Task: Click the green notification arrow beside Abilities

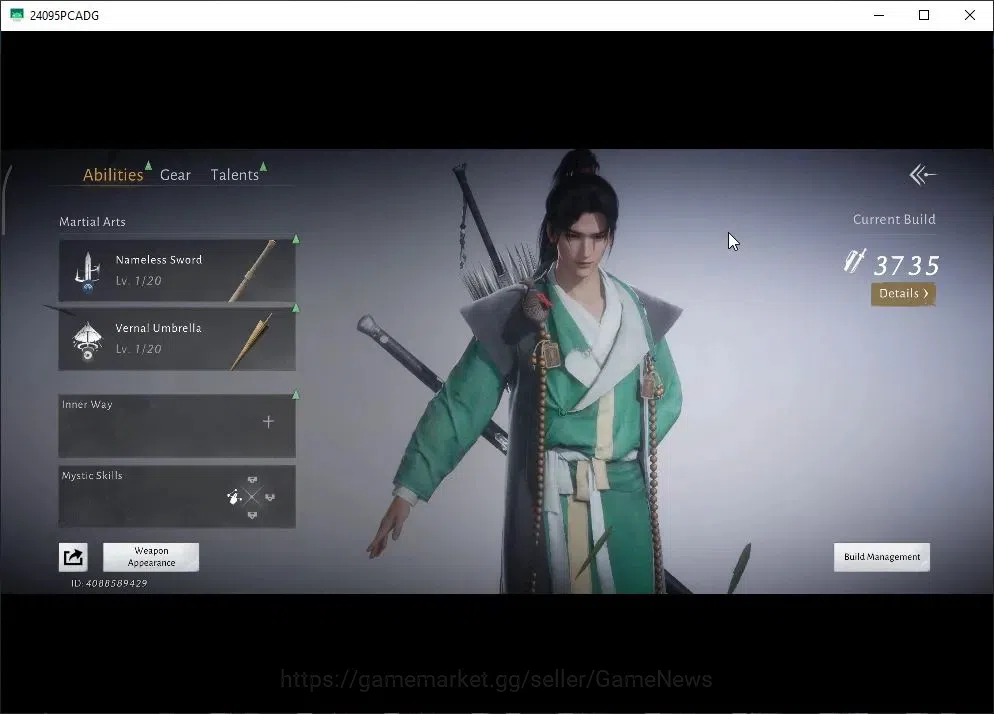Action: 148,166
